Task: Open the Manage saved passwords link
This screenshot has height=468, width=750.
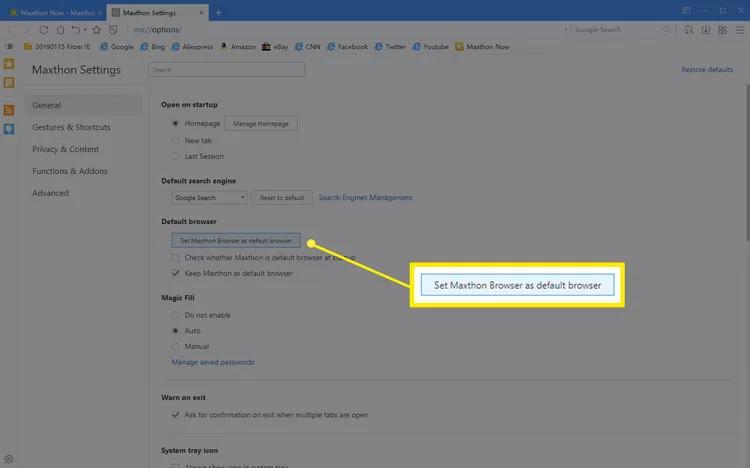Action: pos(213,362)
